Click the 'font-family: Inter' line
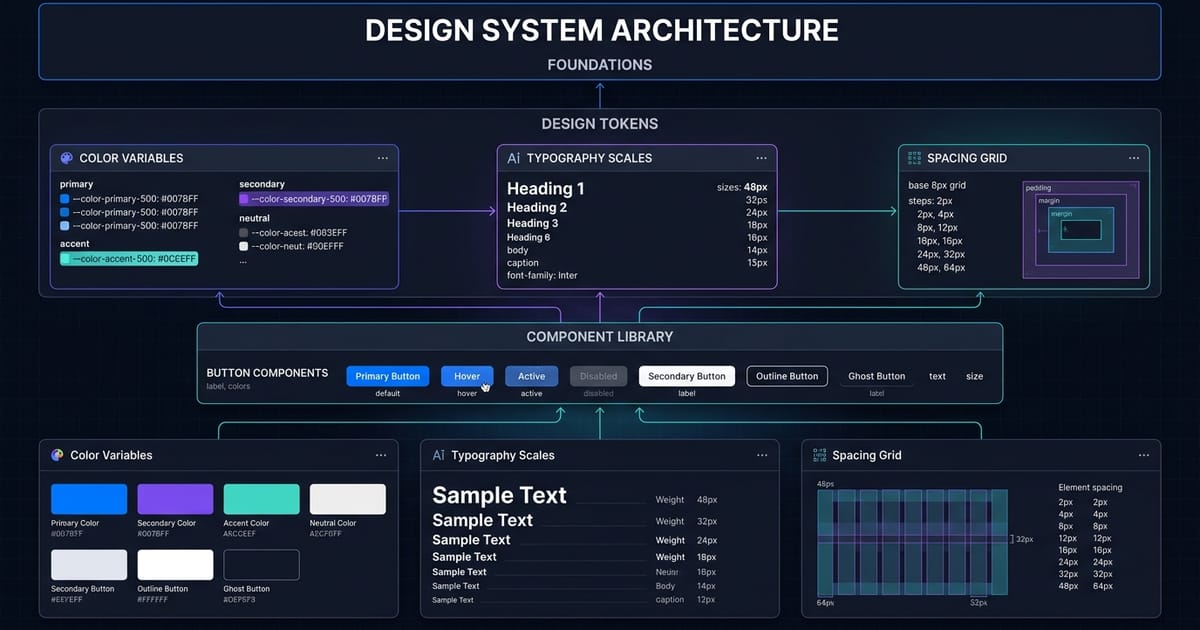 tap(542, 275)
